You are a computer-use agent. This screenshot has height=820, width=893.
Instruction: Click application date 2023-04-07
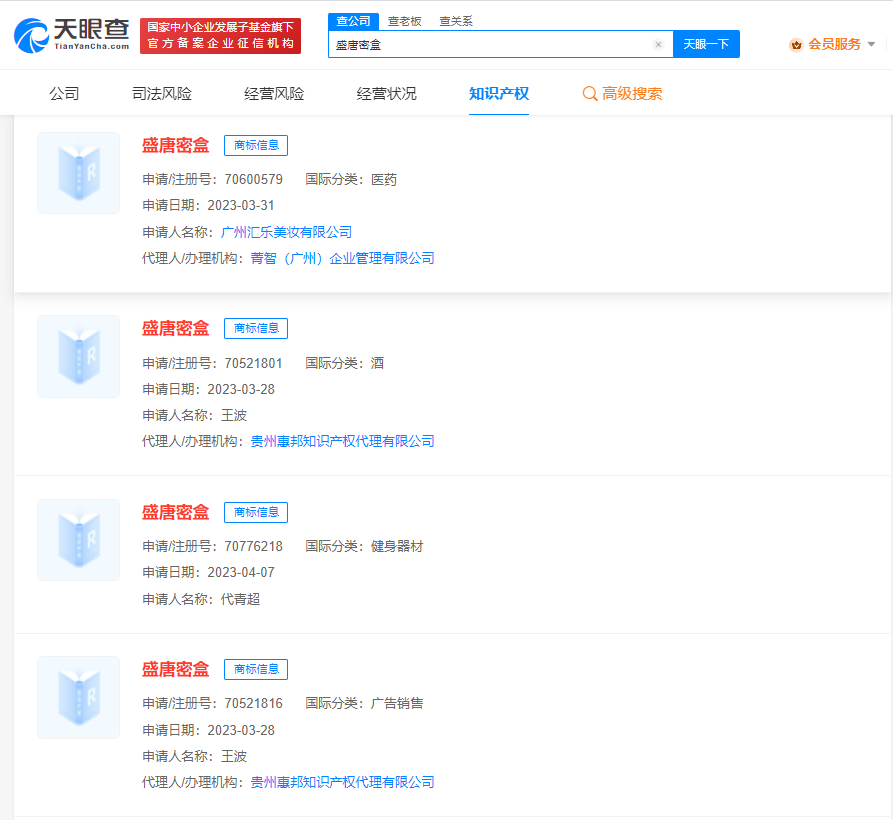(241, 572)
